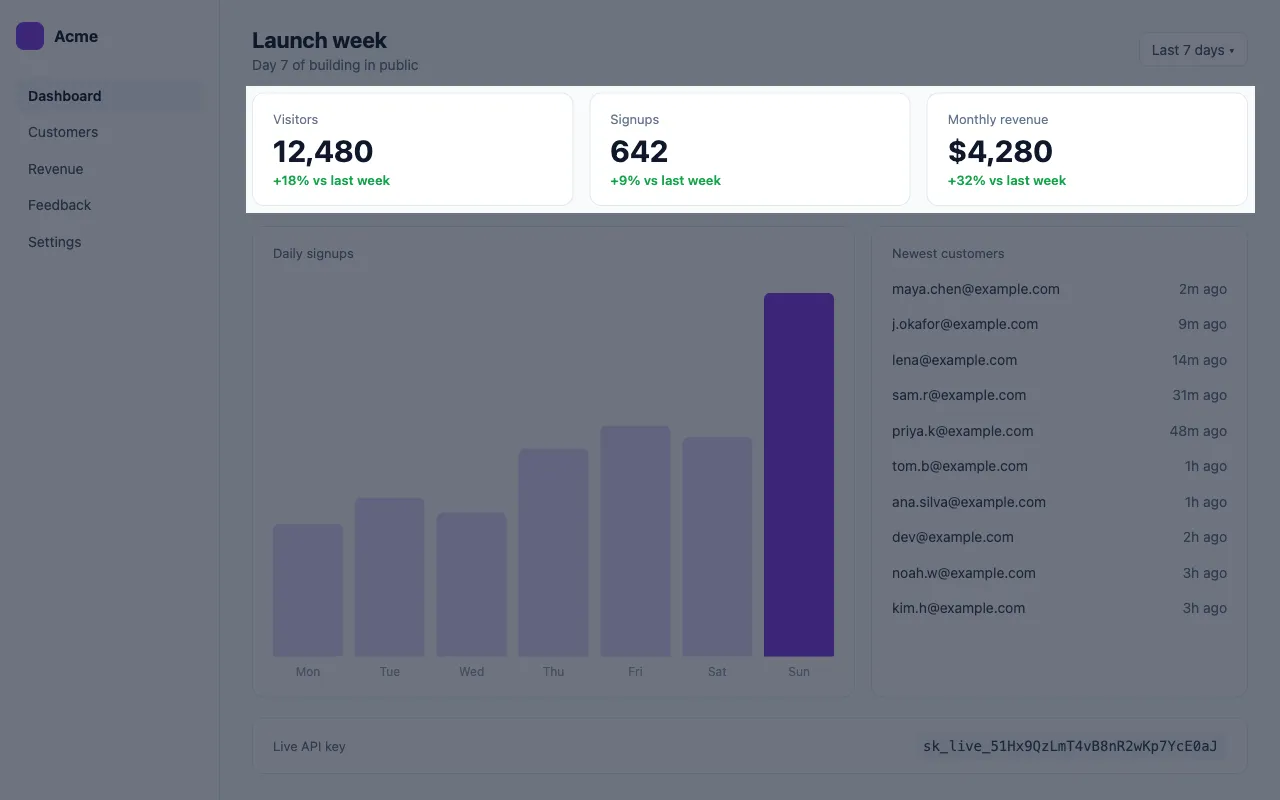Select the Fri bar in Daily signups
The height and width of the screenshot is (800, 1280).
(x=635, y=541)
